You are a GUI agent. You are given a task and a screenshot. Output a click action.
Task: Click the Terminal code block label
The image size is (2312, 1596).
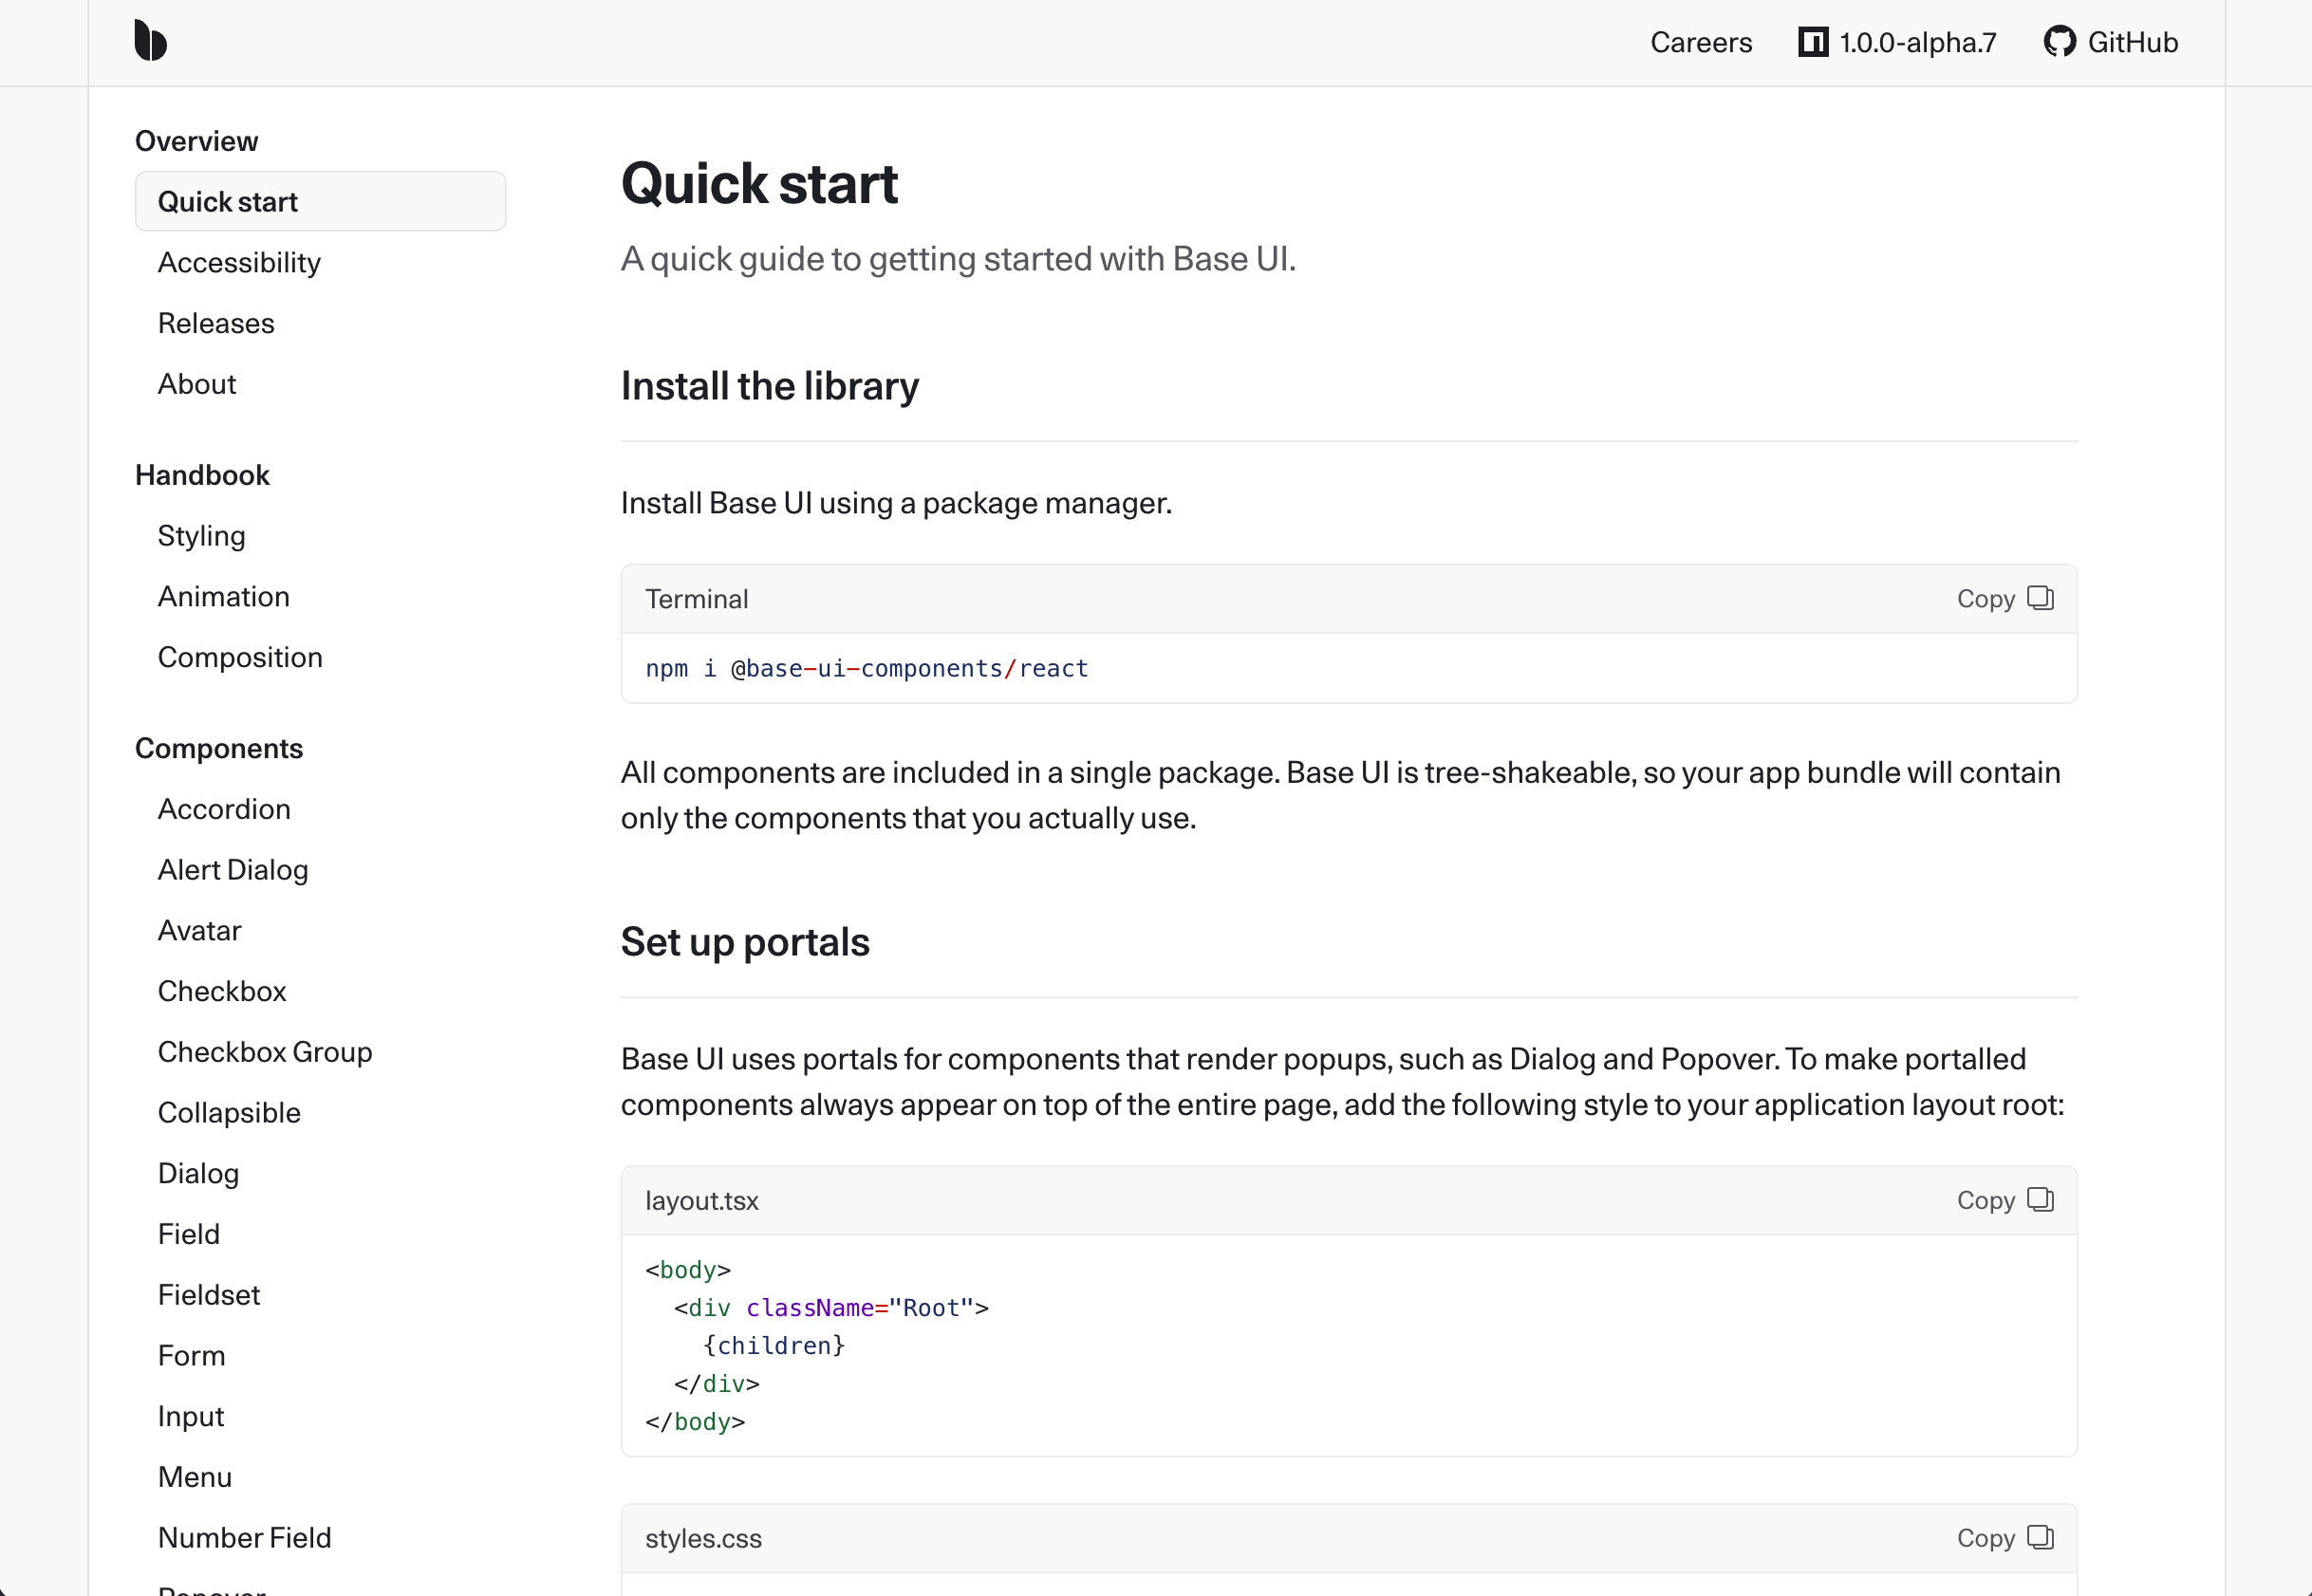[696, 599]
